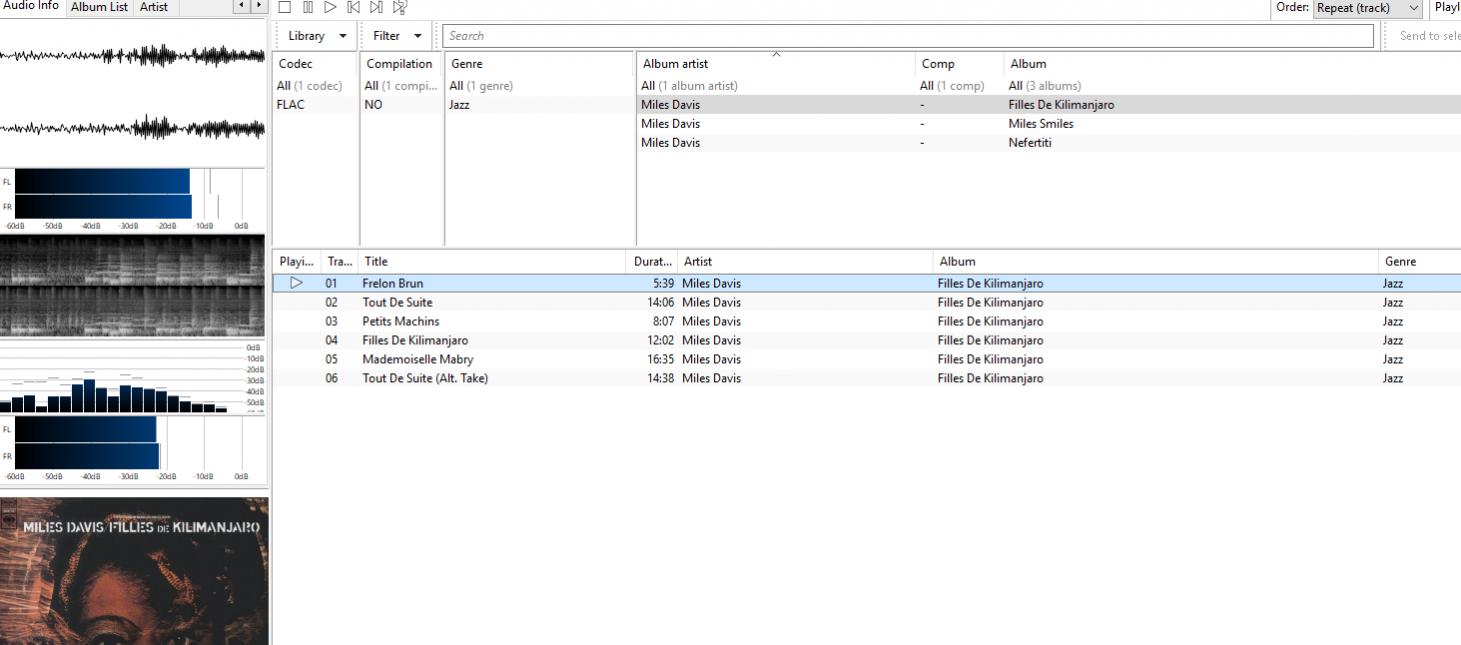
Task: Click the Filles De Kilimanjaro album cover
Action: tap(134, 571)
